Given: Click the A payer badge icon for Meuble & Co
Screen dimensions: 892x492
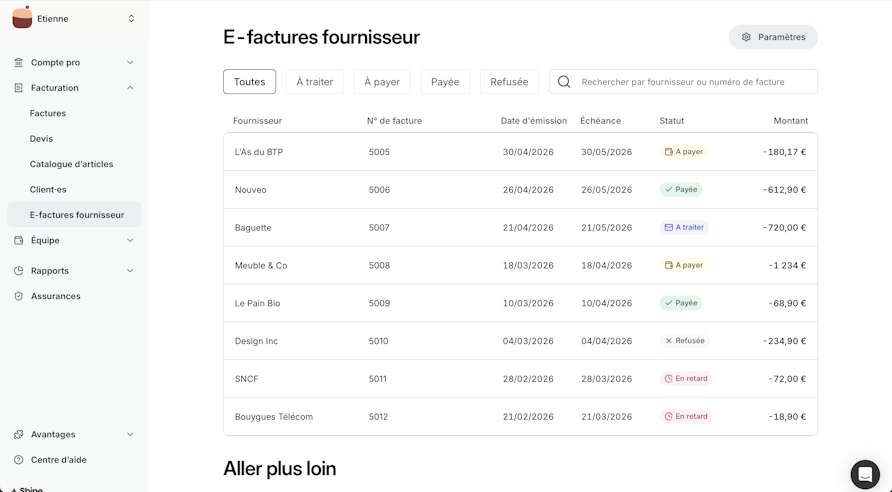Looking at the screenshot, I should (x=669, y=265).
